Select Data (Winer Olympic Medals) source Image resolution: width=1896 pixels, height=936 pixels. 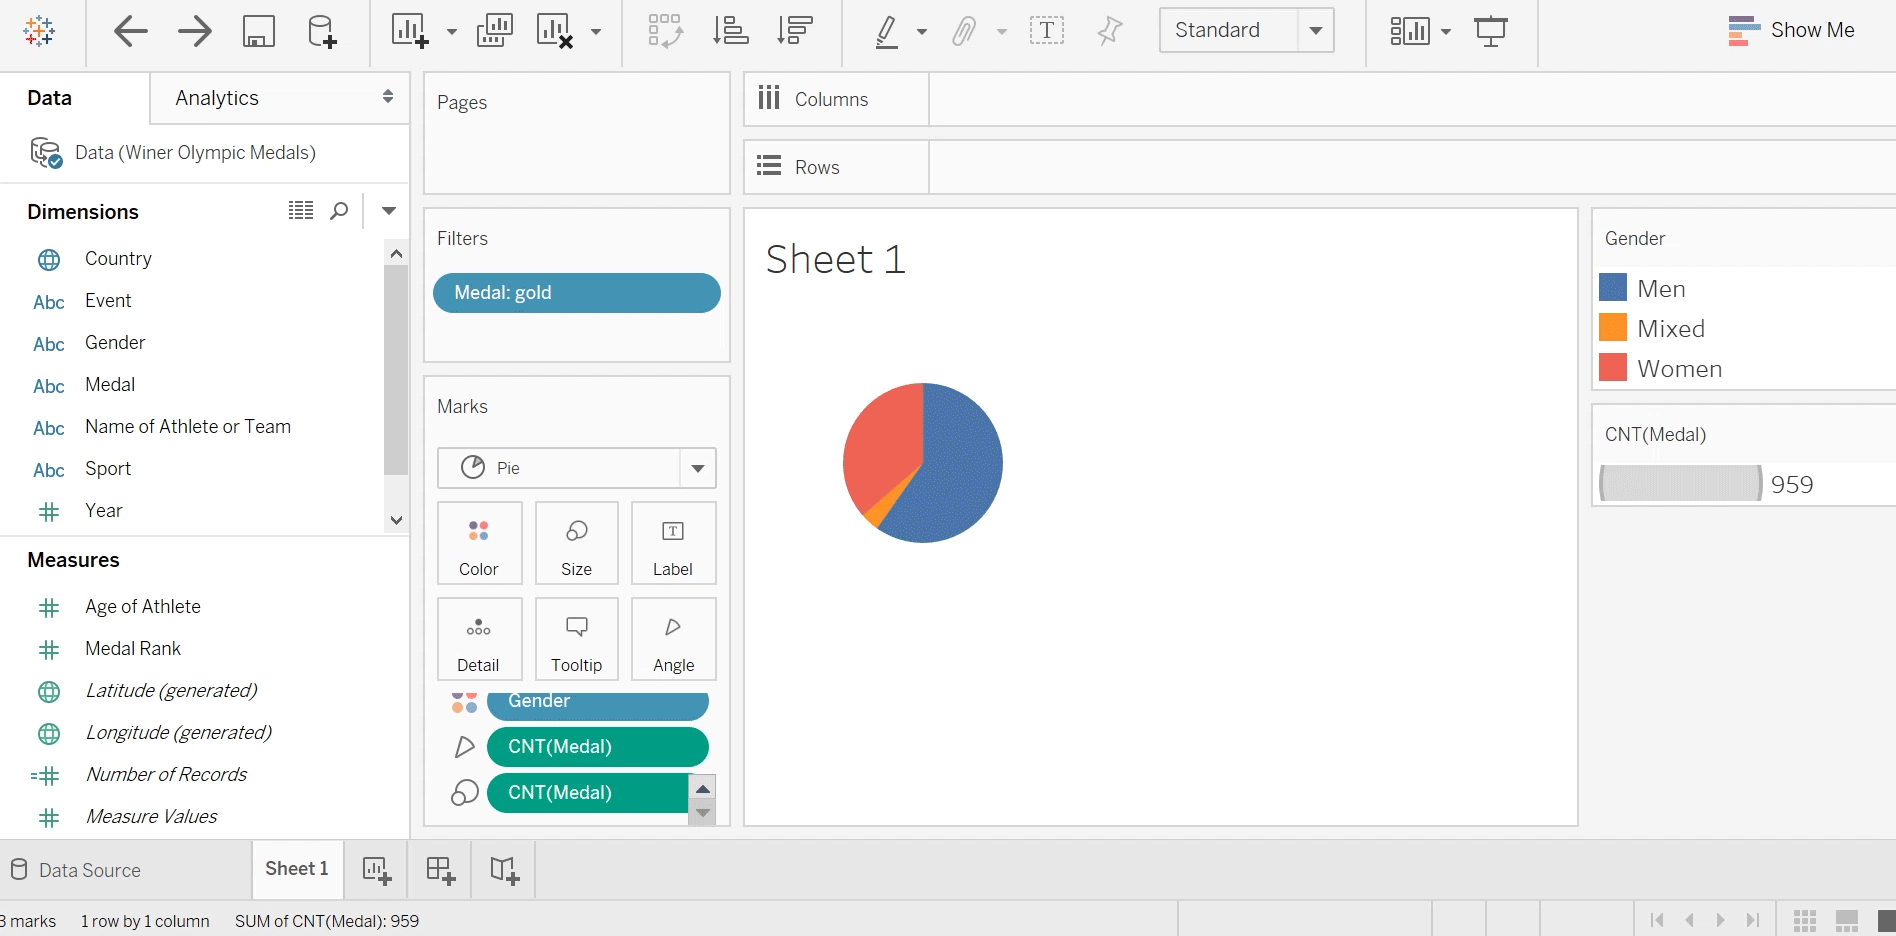(195, 153)
